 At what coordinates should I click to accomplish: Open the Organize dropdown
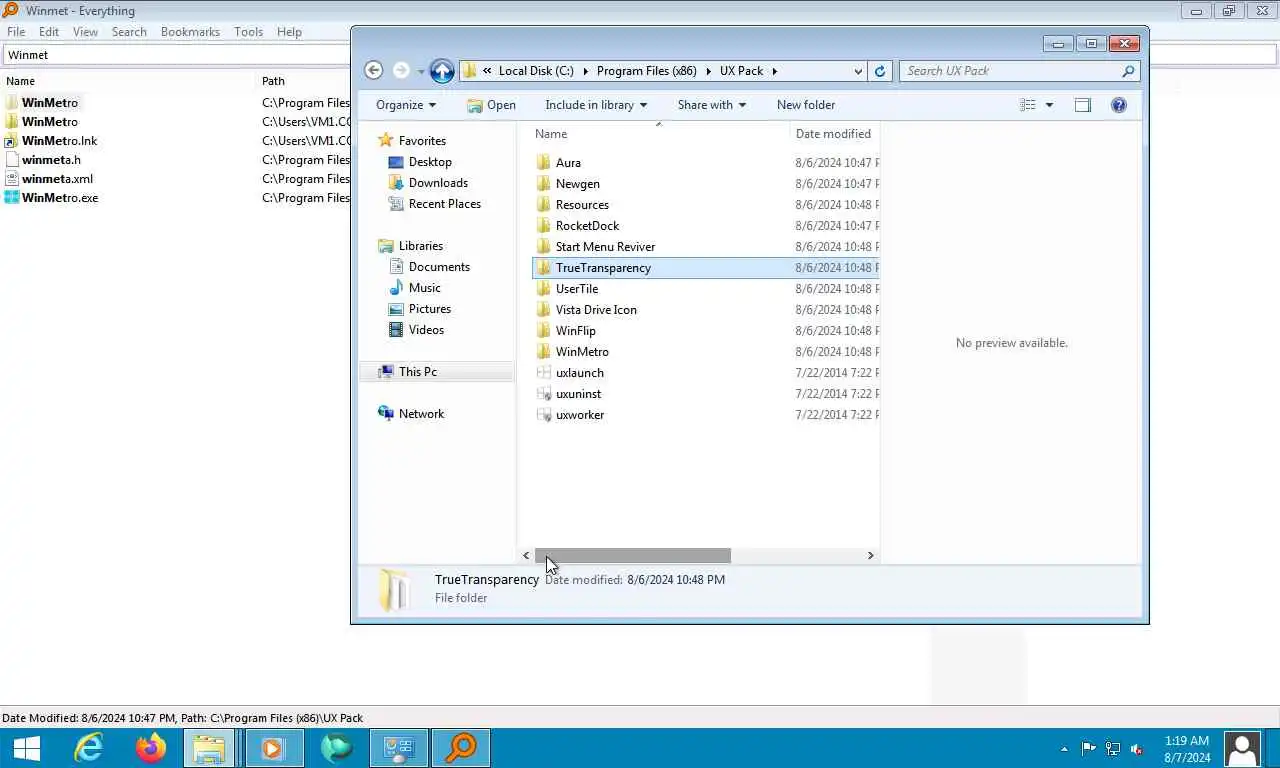point(406,105)
